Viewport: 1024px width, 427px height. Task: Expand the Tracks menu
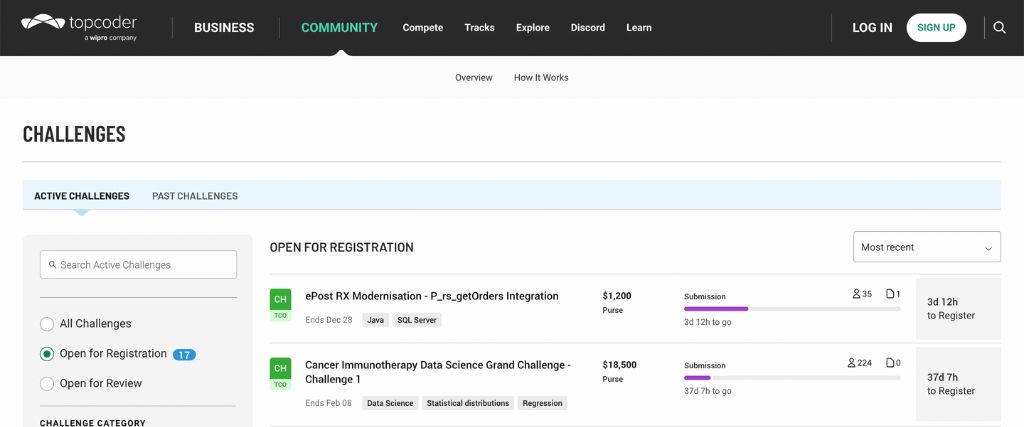pos(479,28)
